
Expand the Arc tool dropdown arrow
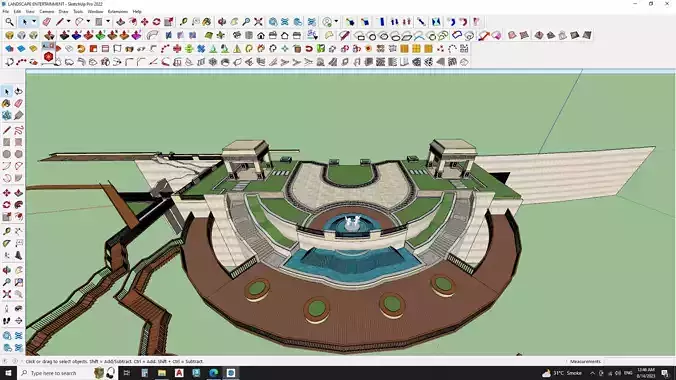click(x=88, y=22)
